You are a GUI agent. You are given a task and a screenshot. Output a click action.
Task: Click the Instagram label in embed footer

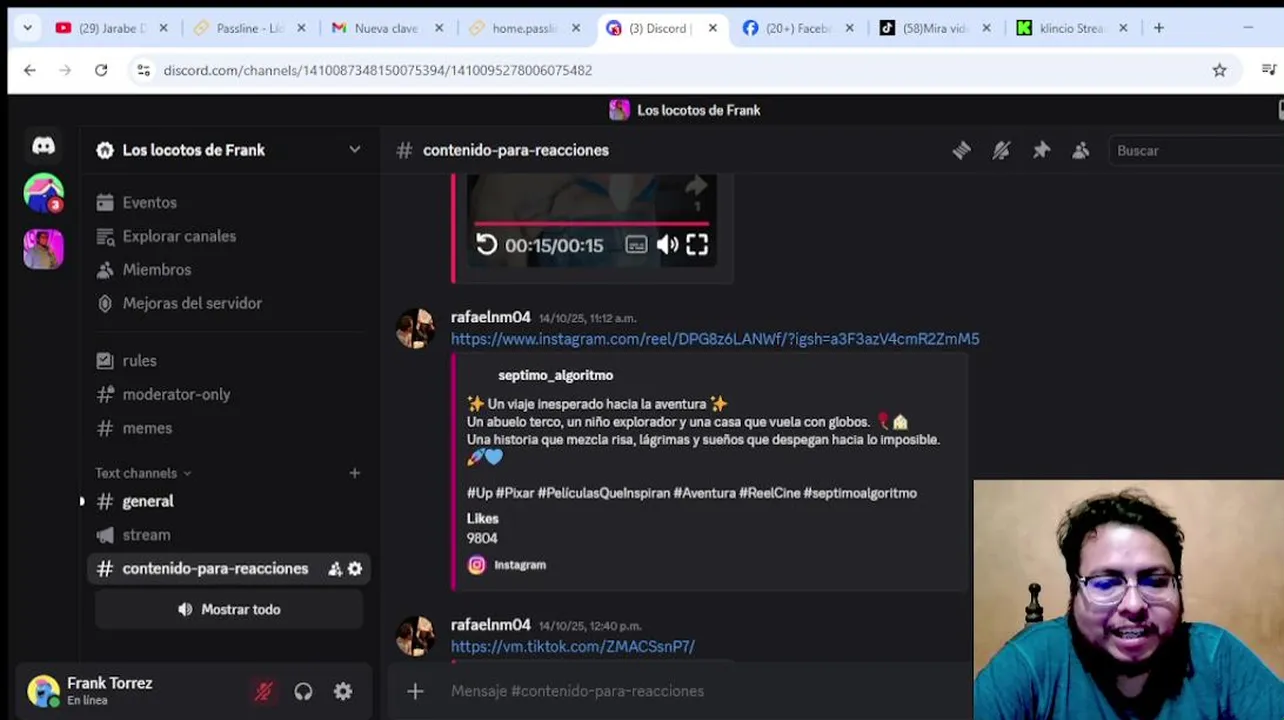tap(520, 565)
